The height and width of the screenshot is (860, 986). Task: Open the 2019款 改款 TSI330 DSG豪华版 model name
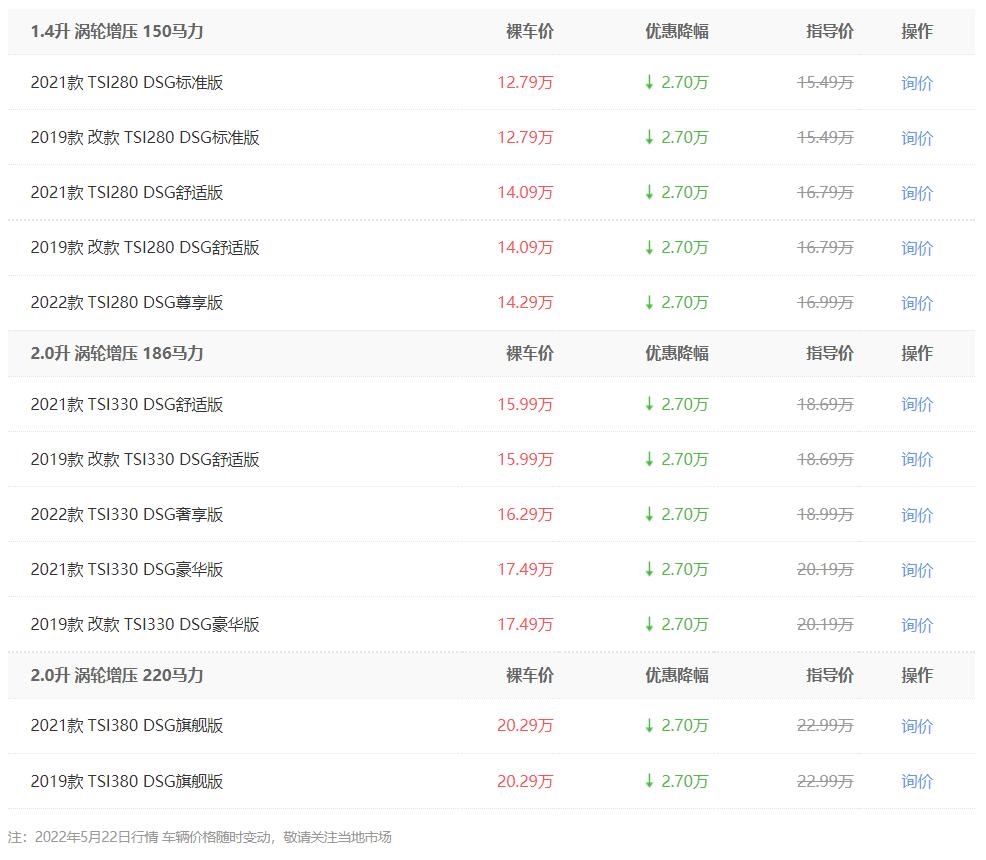pos(145,625)
